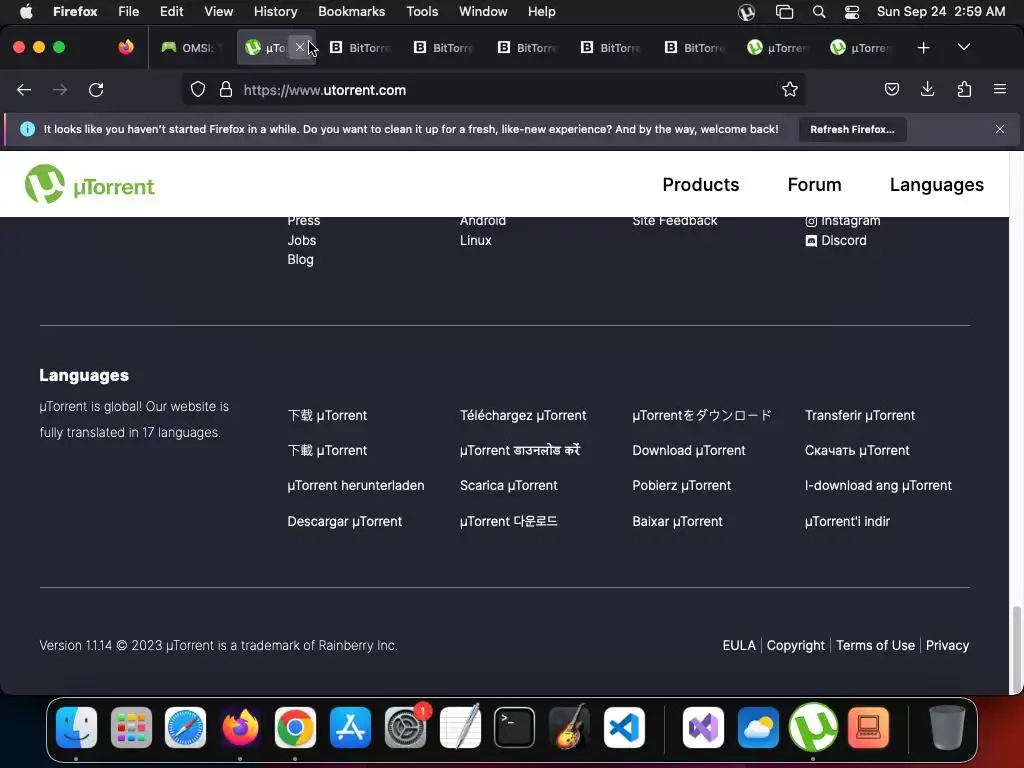Open the Firefox hamburger menu
The image size is (1024, 768).
(x=1000, y=89)
